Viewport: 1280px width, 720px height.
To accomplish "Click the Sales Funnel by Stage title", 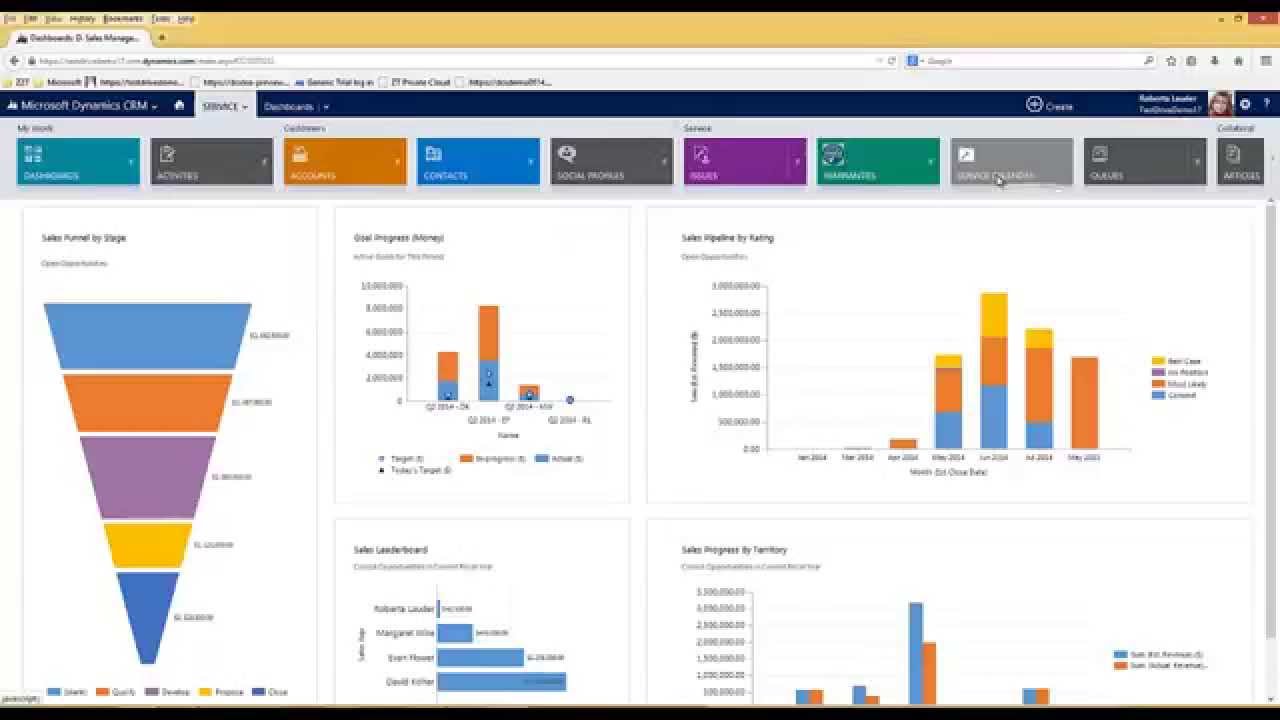I will coord(84,238).
